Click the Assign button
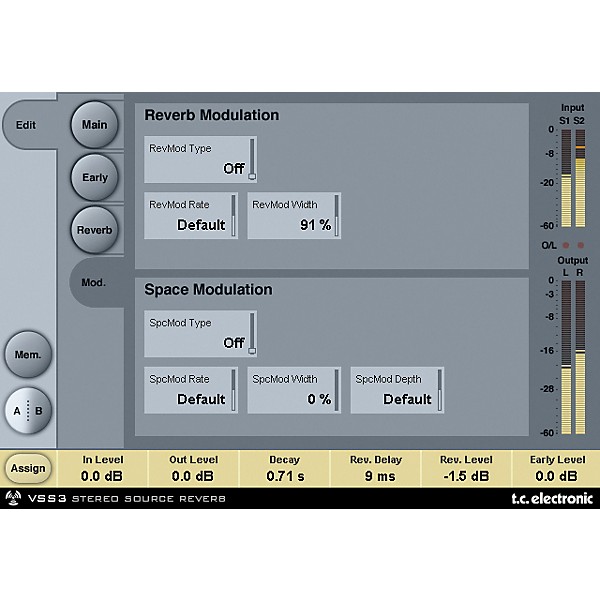Screen dimensions: 600x600 [28, 468]
